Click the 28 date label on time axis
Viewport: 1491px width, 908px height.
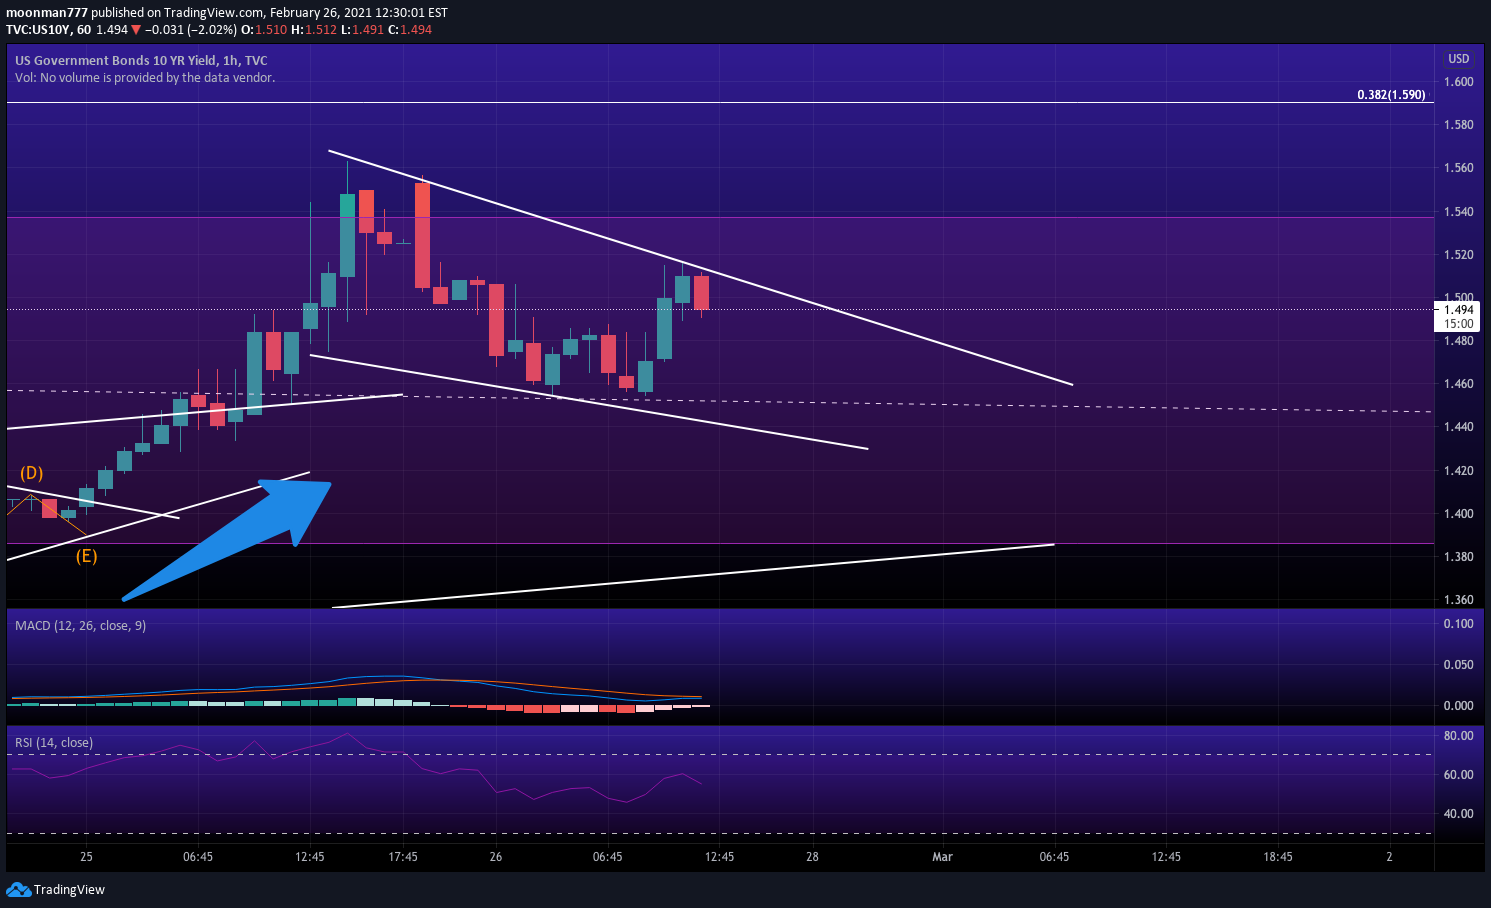coord(812,857)
